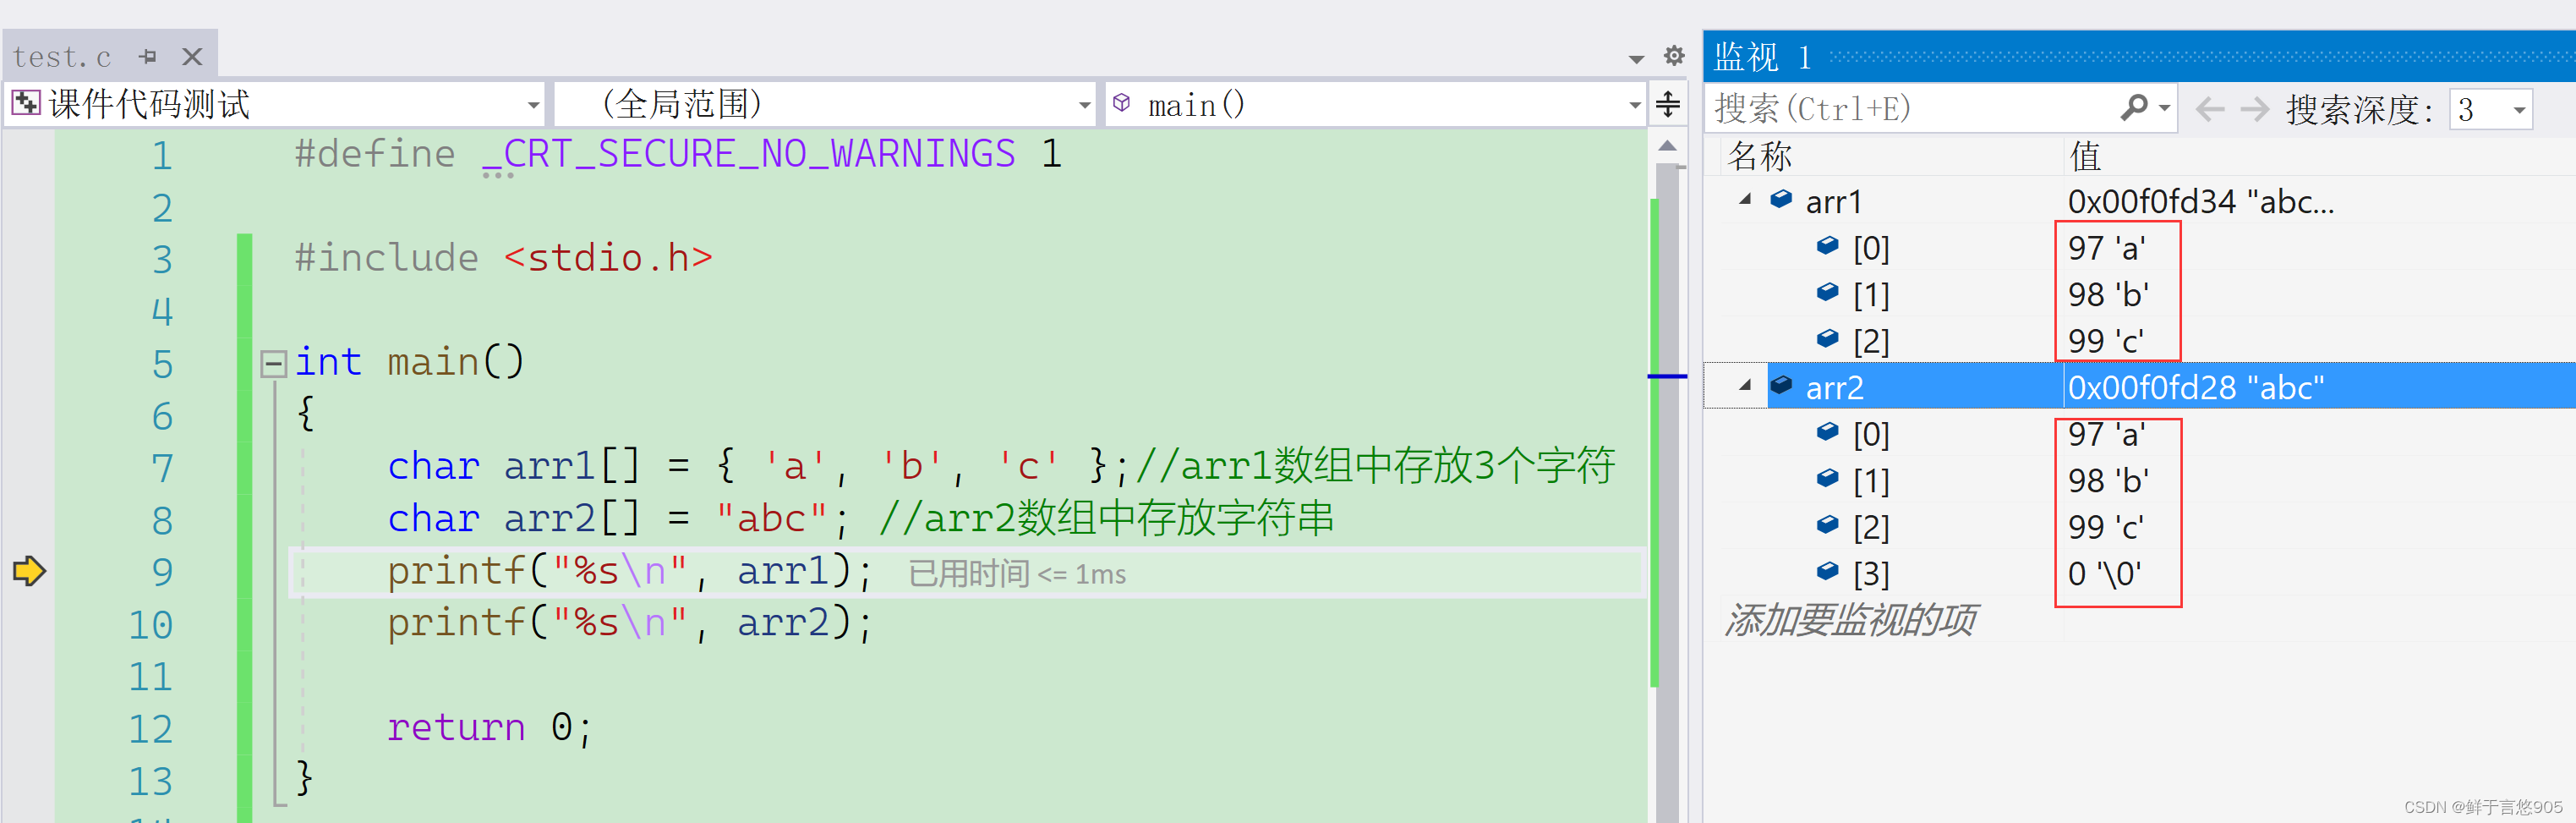Open the active files dropdown arrow
Viewport: 2576px width, 823px height.
point(1636,59)
